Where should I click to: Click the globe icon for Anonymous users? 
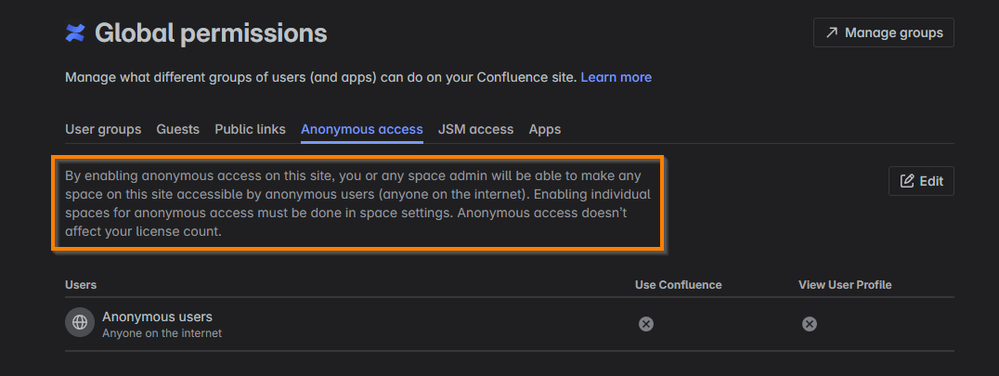tap(80, 322)
